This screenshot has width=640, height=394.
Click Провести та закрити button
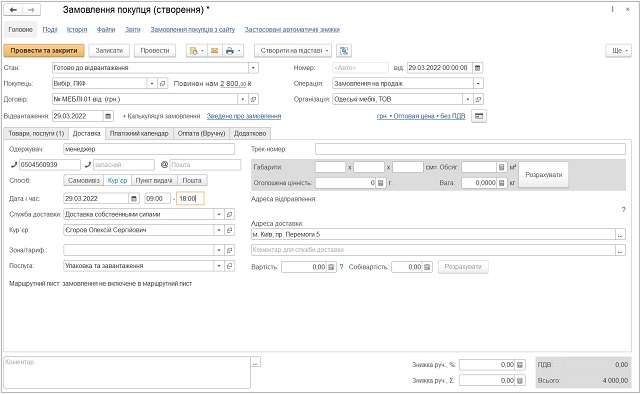tap(44, 51)
